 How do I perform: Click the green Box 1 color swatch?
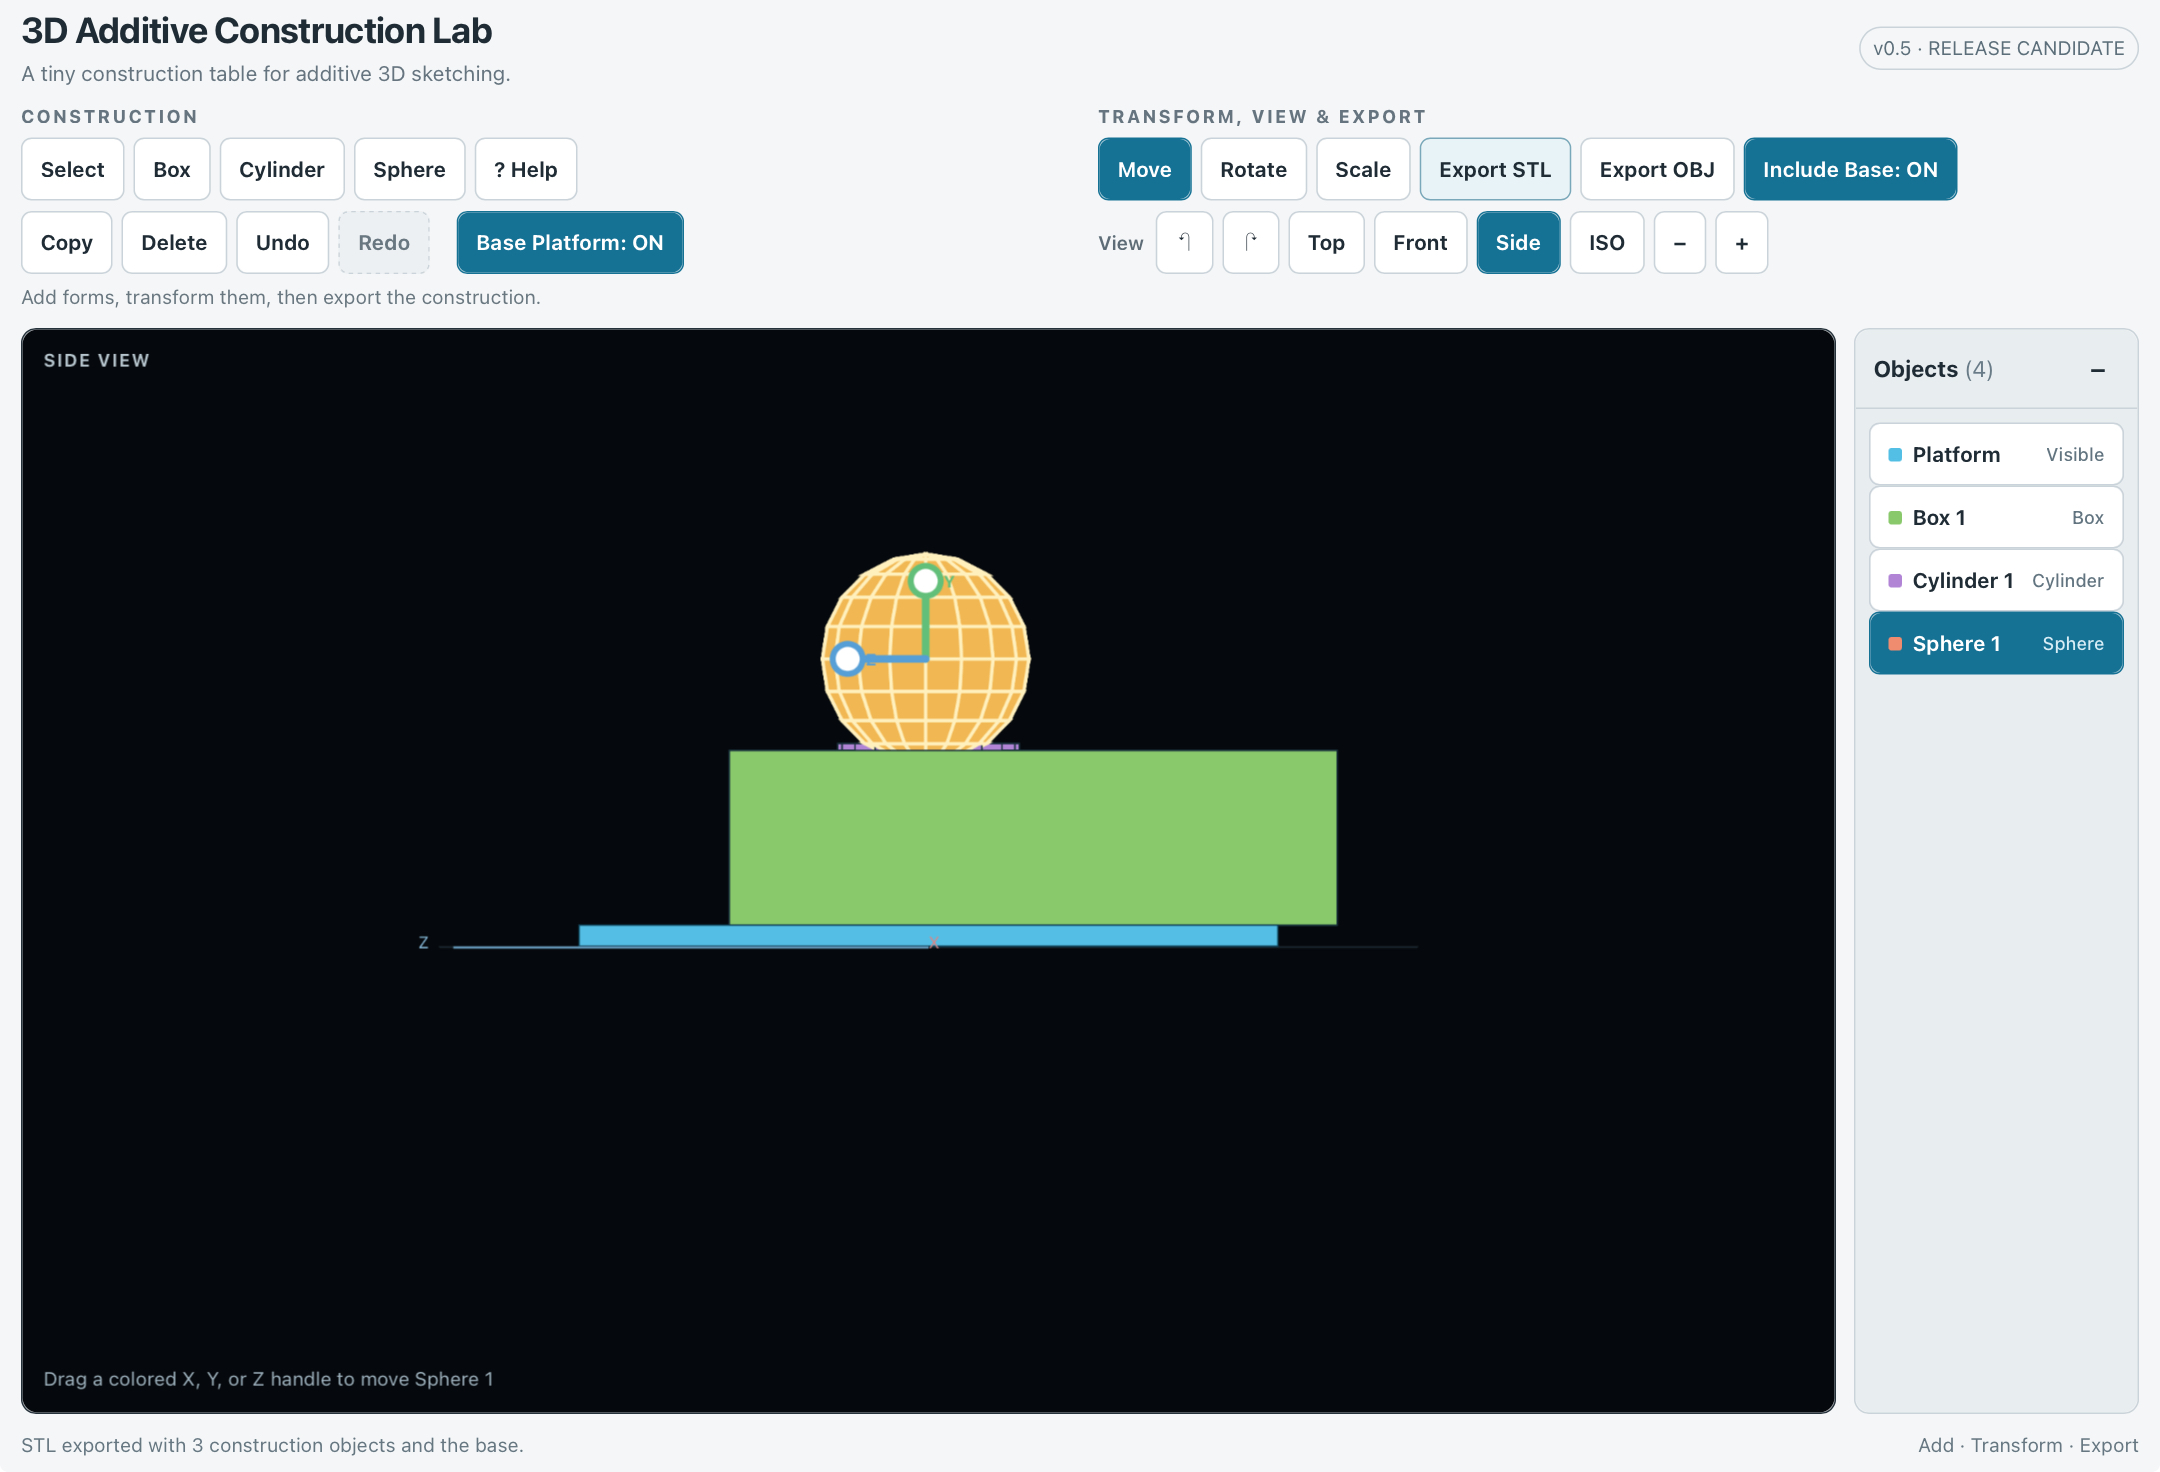tap(1895, 518)
